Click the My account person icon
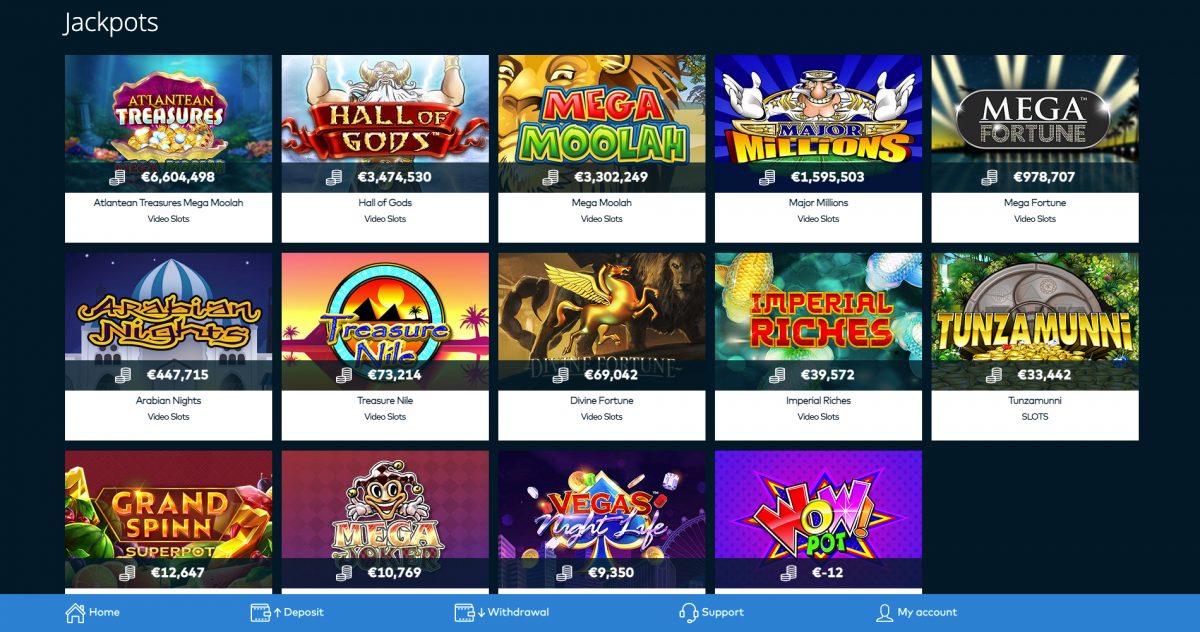The image size is (1200, 632). (x=884, y=613)
